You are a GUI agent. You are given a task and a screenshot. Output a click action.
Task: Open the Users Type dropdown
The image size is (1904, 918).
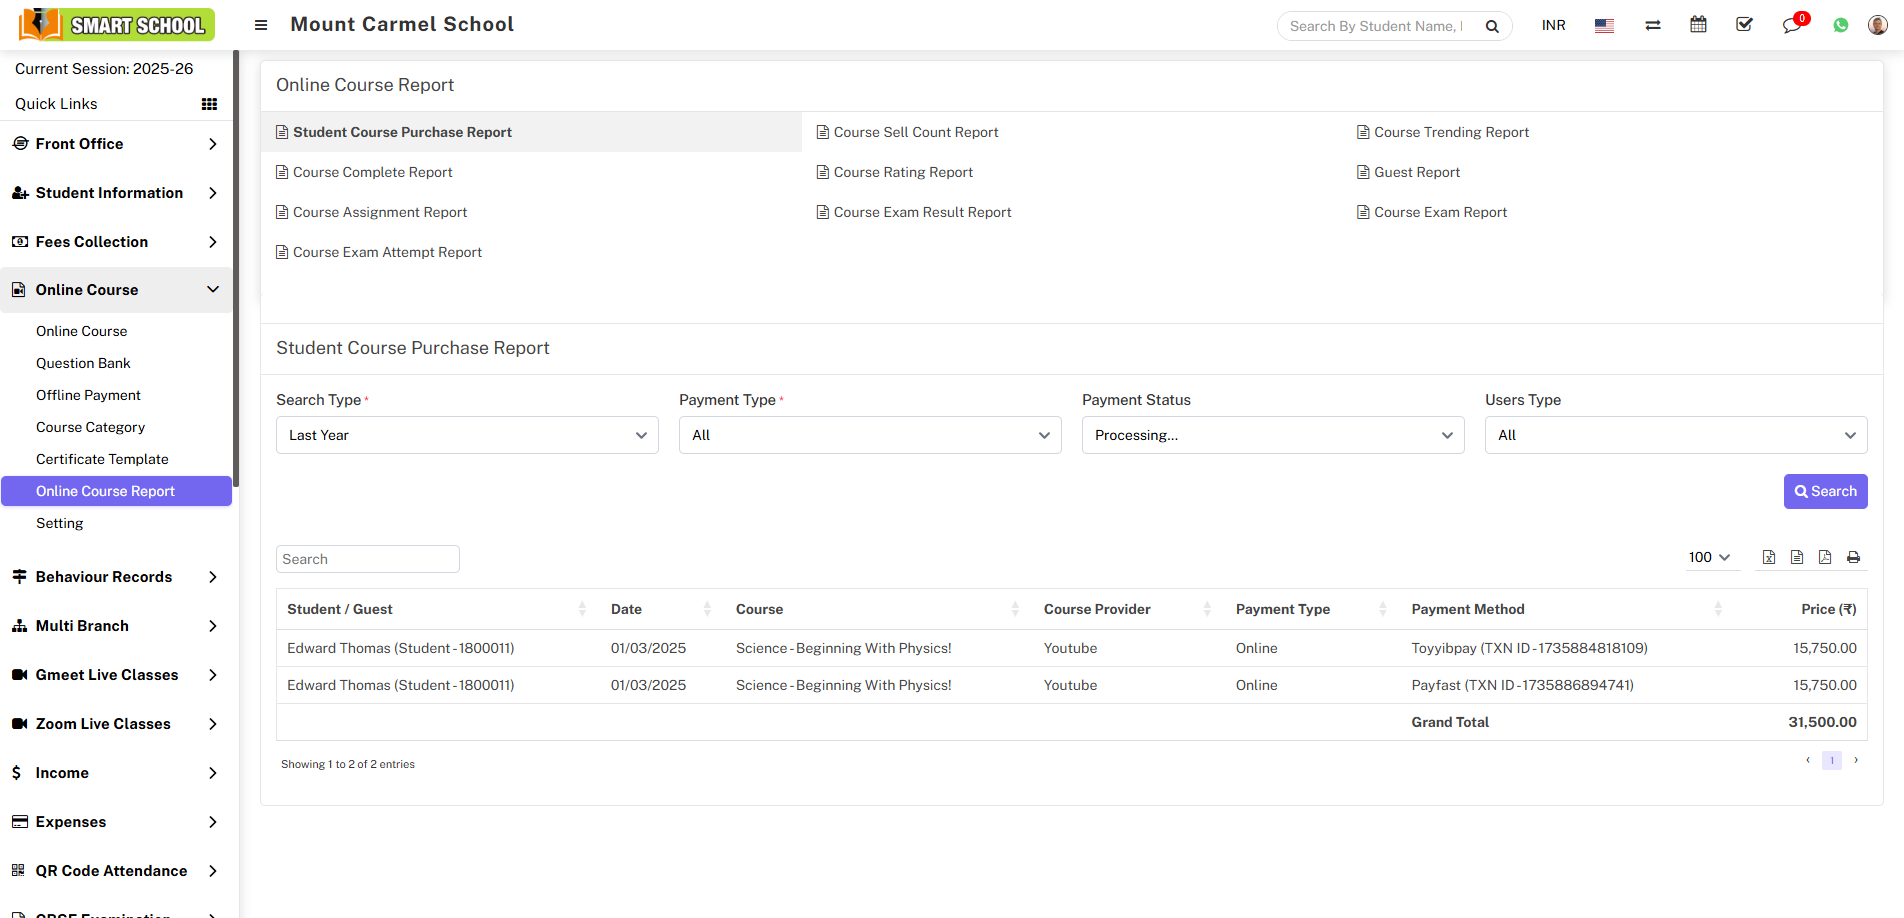point(1675,435)
